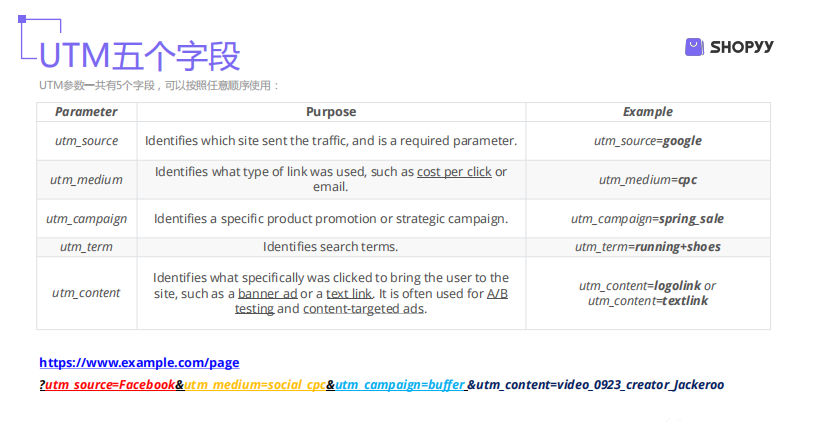This screenshot has width=814, height=422.
Task: Follow the "text link" hyperlink
Action: tap(349, 293)
